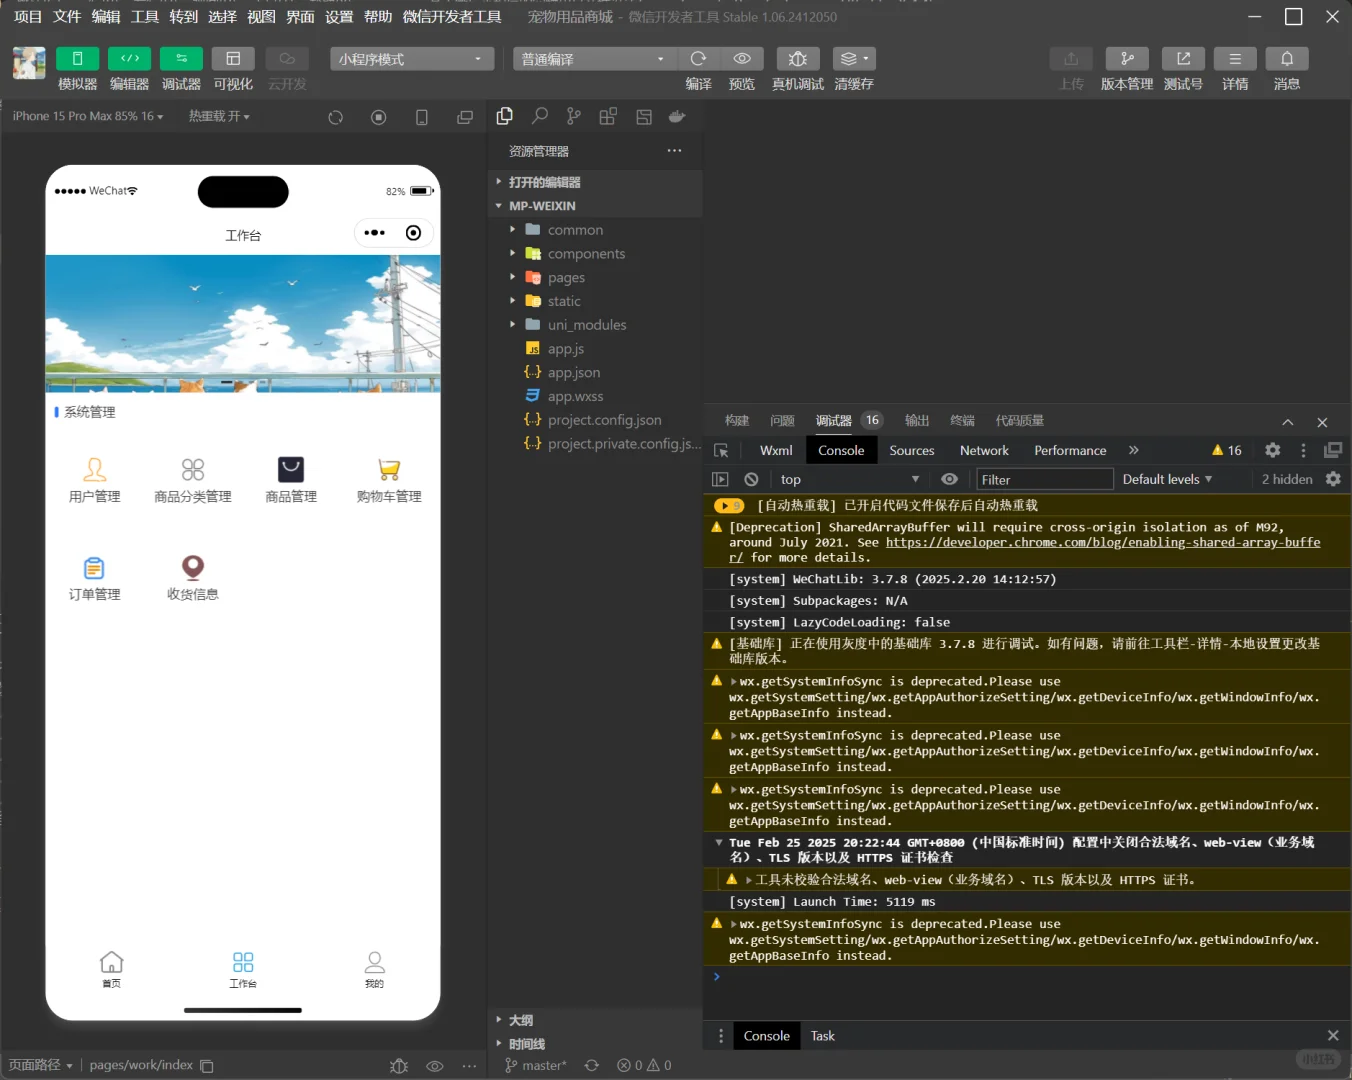1352x1080 pixels.
Task: Open the 普通编译 compile mode dropdown
Action: pyautogui.click(x=595, y=59)
